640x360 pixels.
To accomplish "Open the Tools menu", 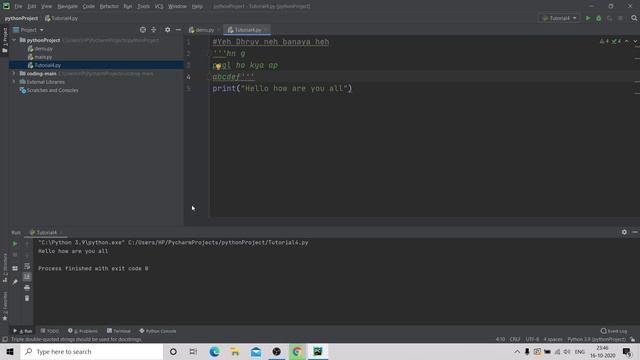I will [x=143, y=6].
